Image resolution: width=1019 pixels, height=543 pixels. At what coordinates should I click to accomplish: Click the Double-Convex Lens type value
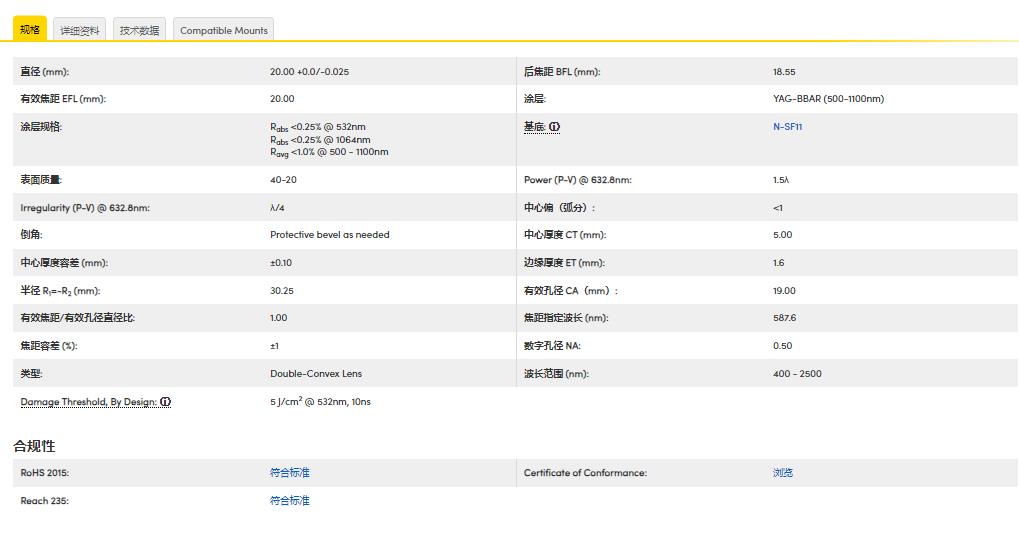pyautogui.click(x=316, y=374)
